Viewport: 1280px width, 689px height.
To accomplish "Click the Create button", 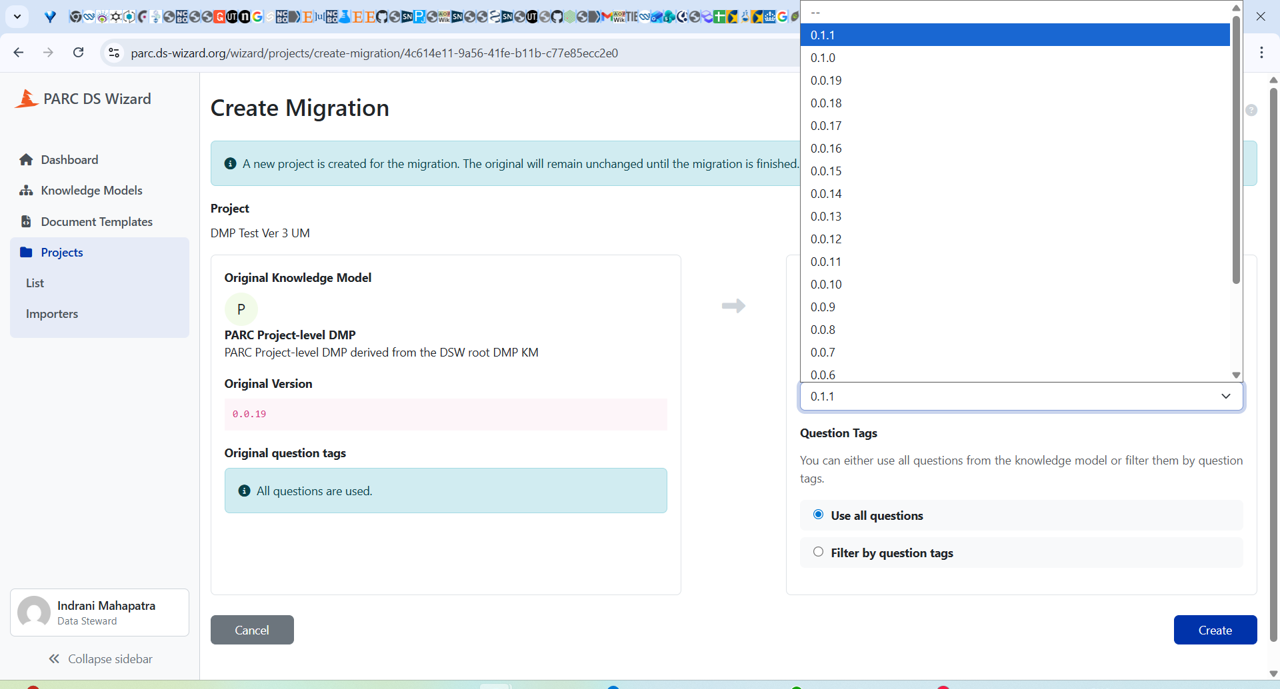I will (1214, 630).
